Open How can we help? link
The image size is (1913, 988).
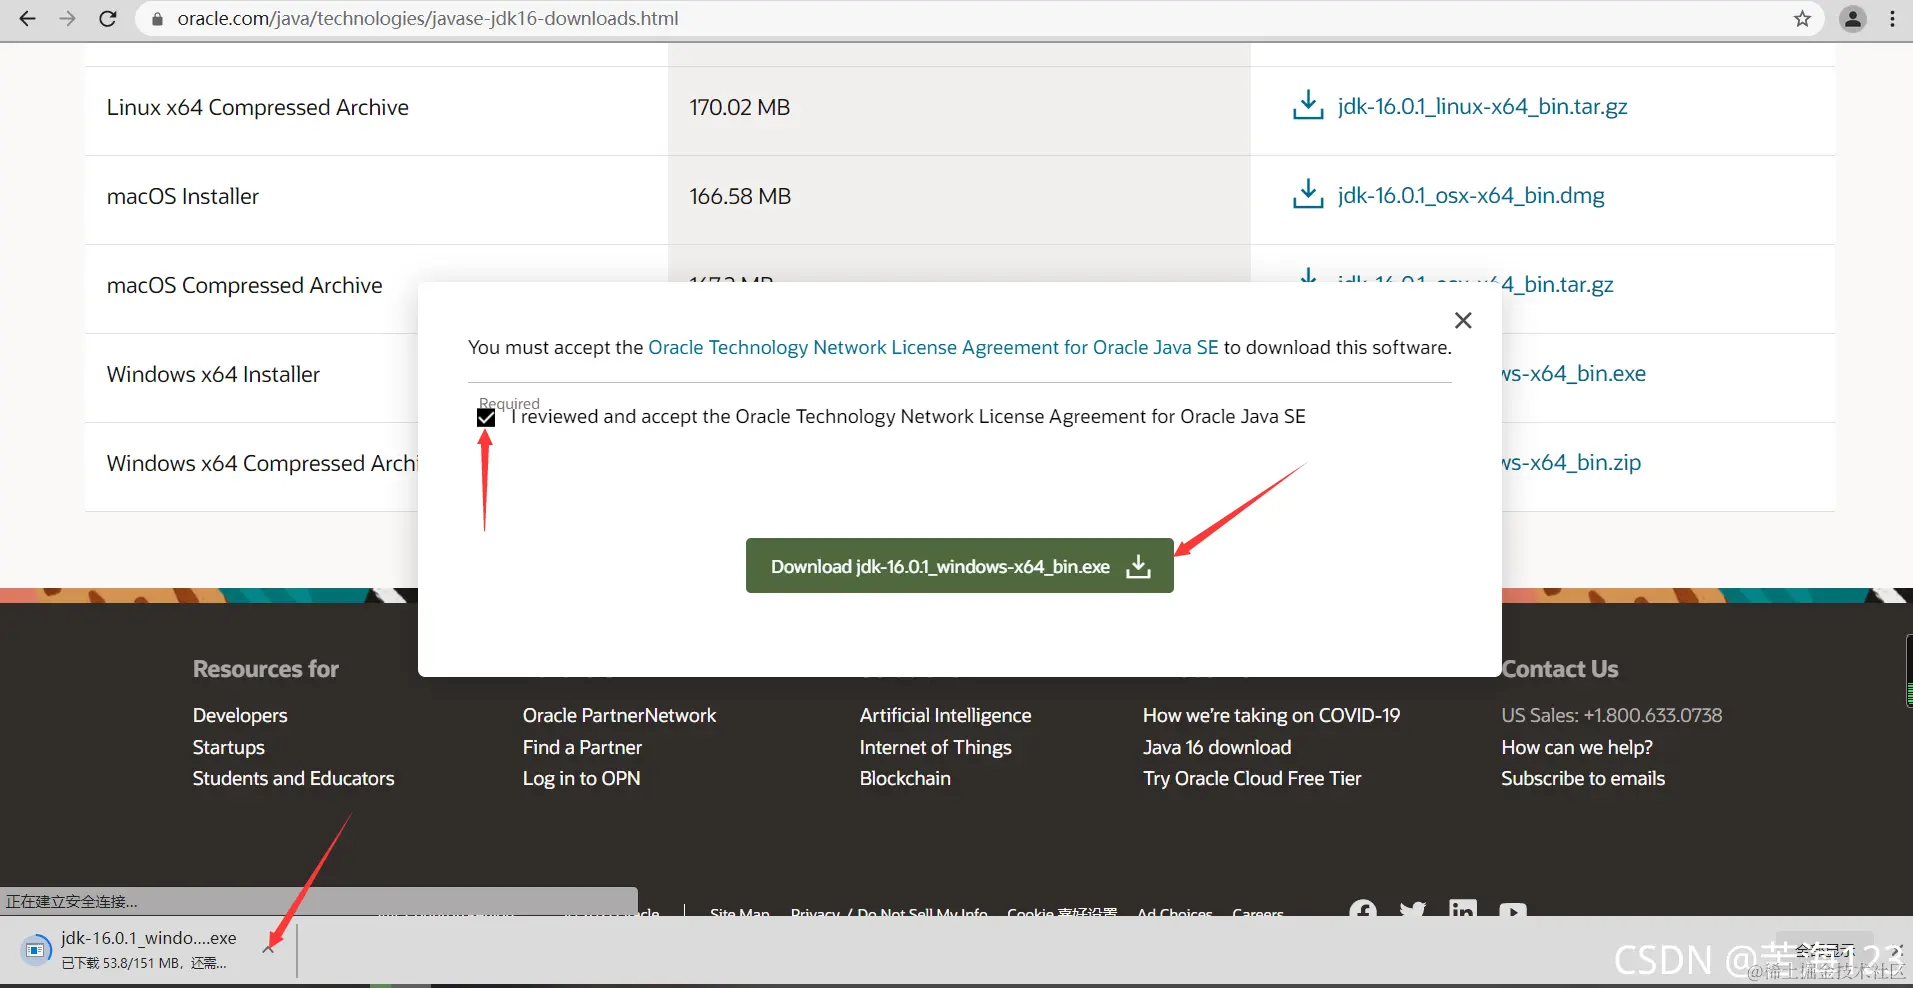tap(1577, 747)
